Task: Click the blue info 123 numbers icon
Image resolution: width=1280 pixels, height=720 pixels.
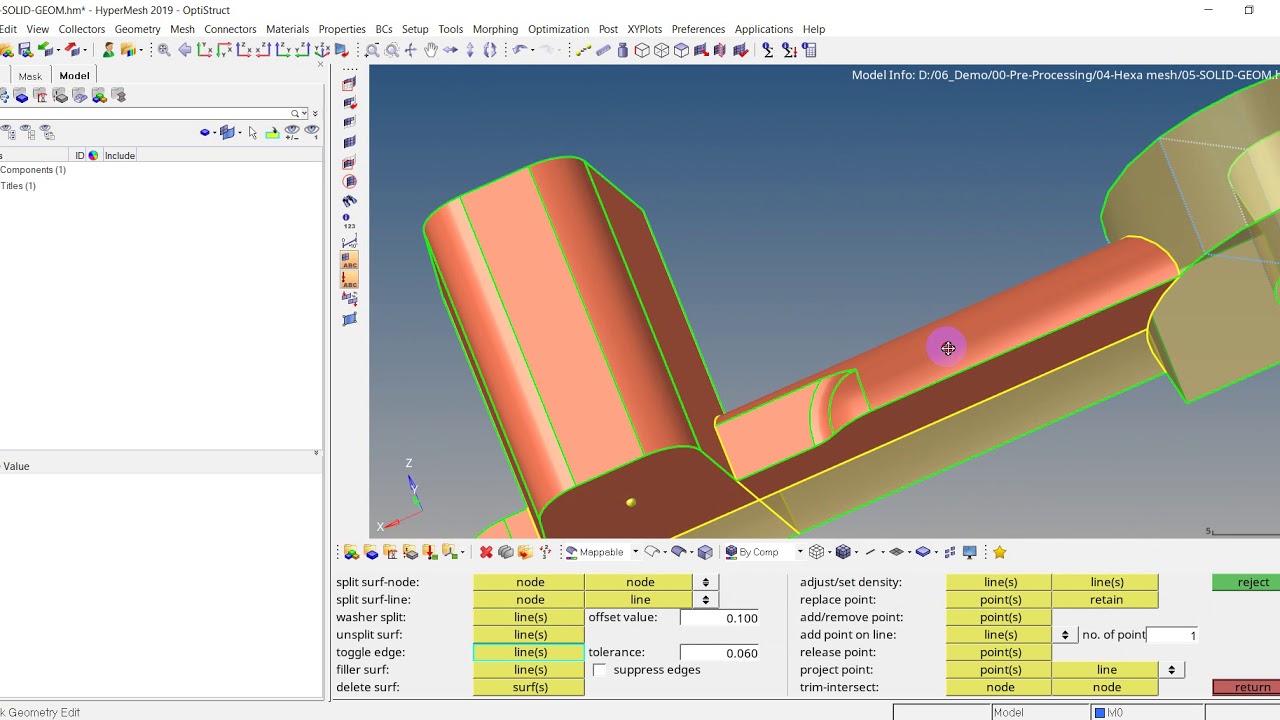Action: coord(349,221)
